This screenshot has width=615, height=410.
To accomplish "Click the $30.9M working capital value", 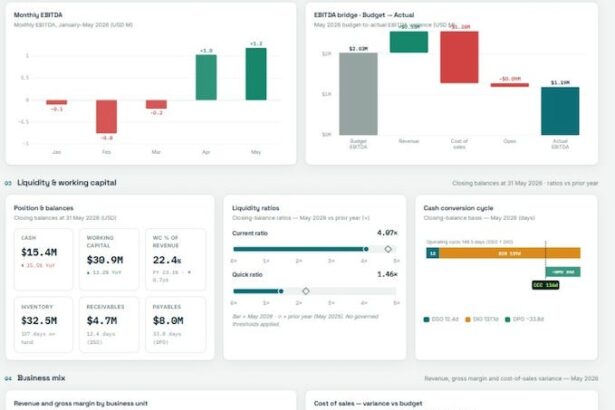I will tap(105, 260).
